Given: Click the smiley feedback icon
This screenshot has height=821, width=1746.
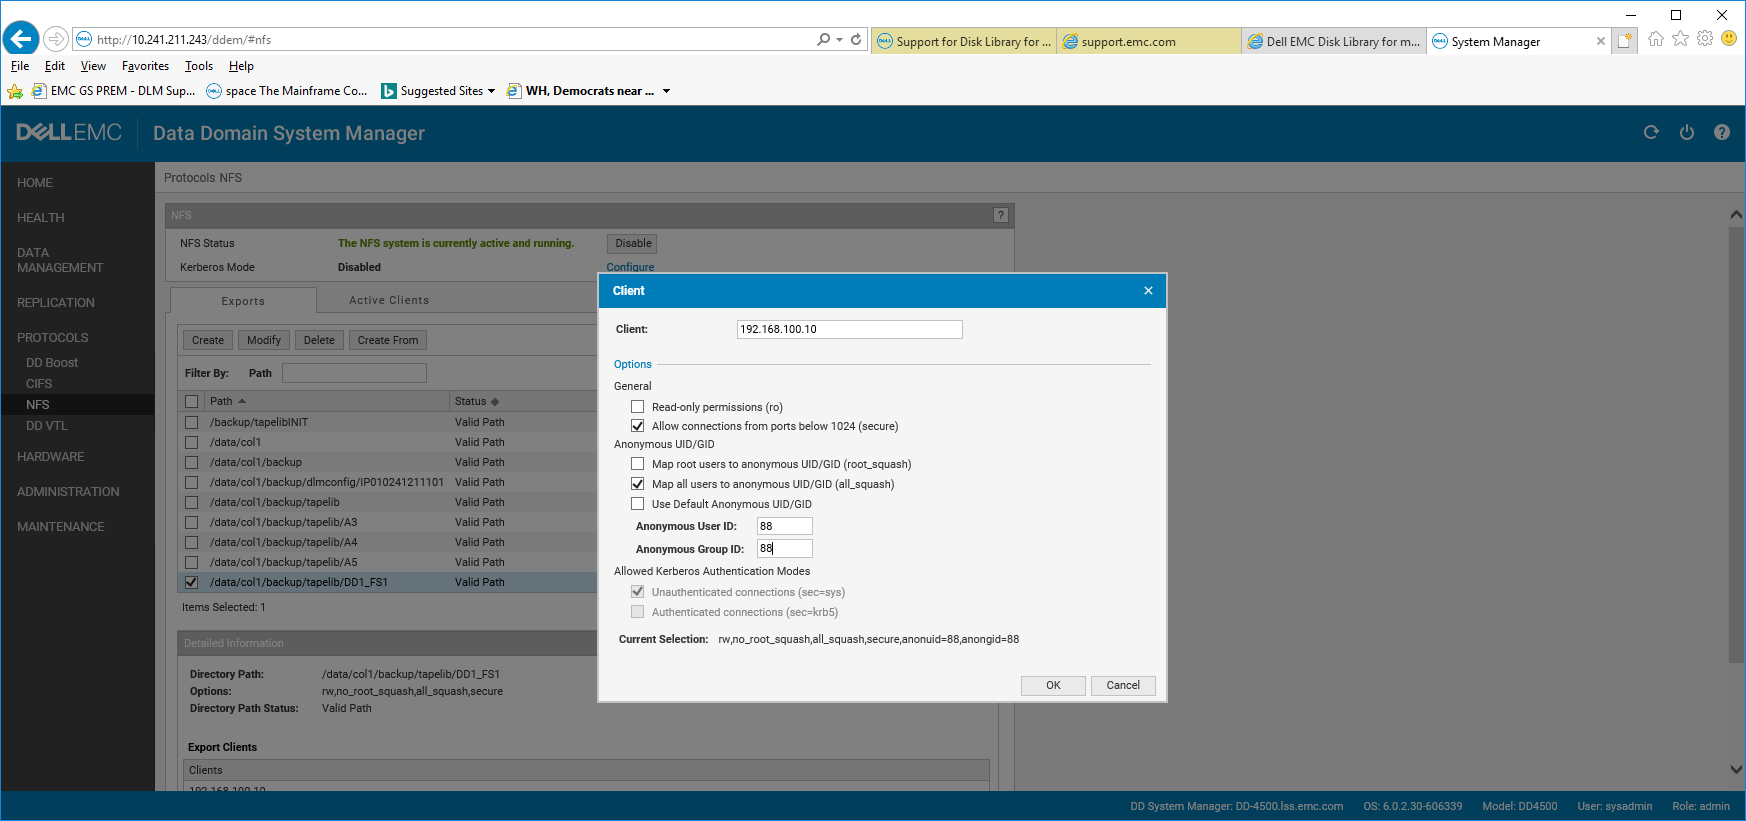Looking at the screenshot, I should pos(1729,39).
